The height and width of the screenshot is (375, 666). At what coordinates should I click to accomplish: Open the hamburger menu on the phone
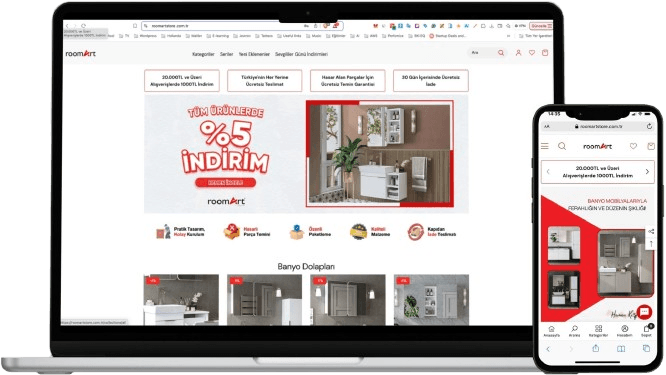click(545, 146)
